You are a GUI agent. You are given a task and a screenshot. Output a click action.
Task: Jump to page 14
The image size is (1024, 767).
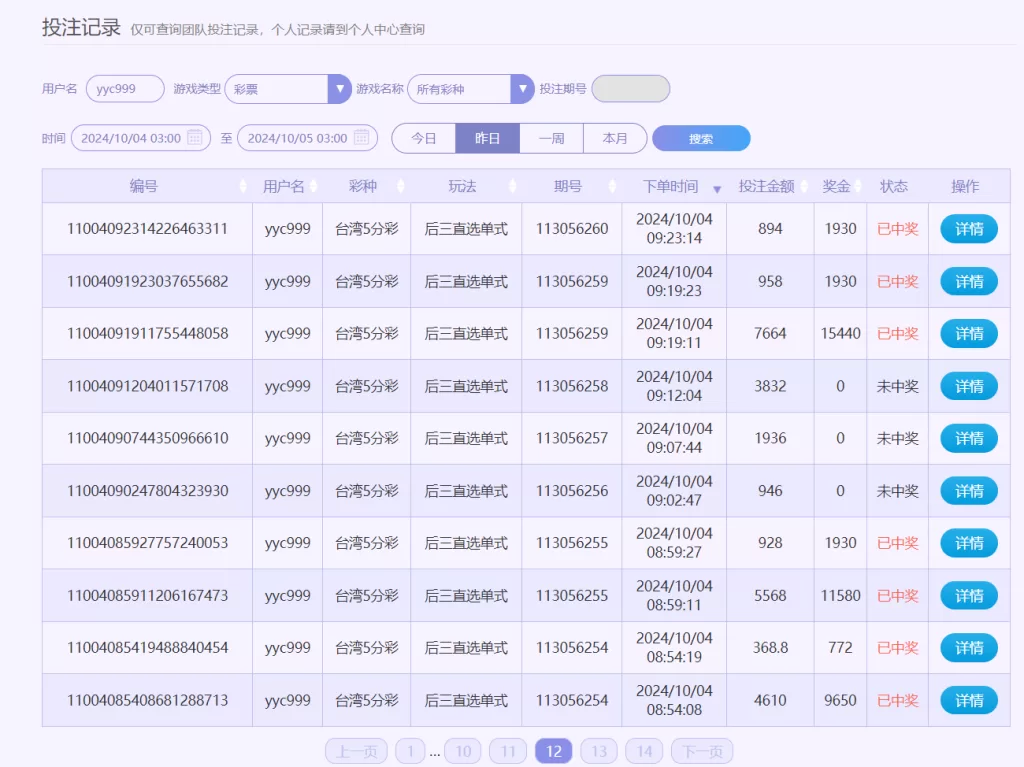644,751
